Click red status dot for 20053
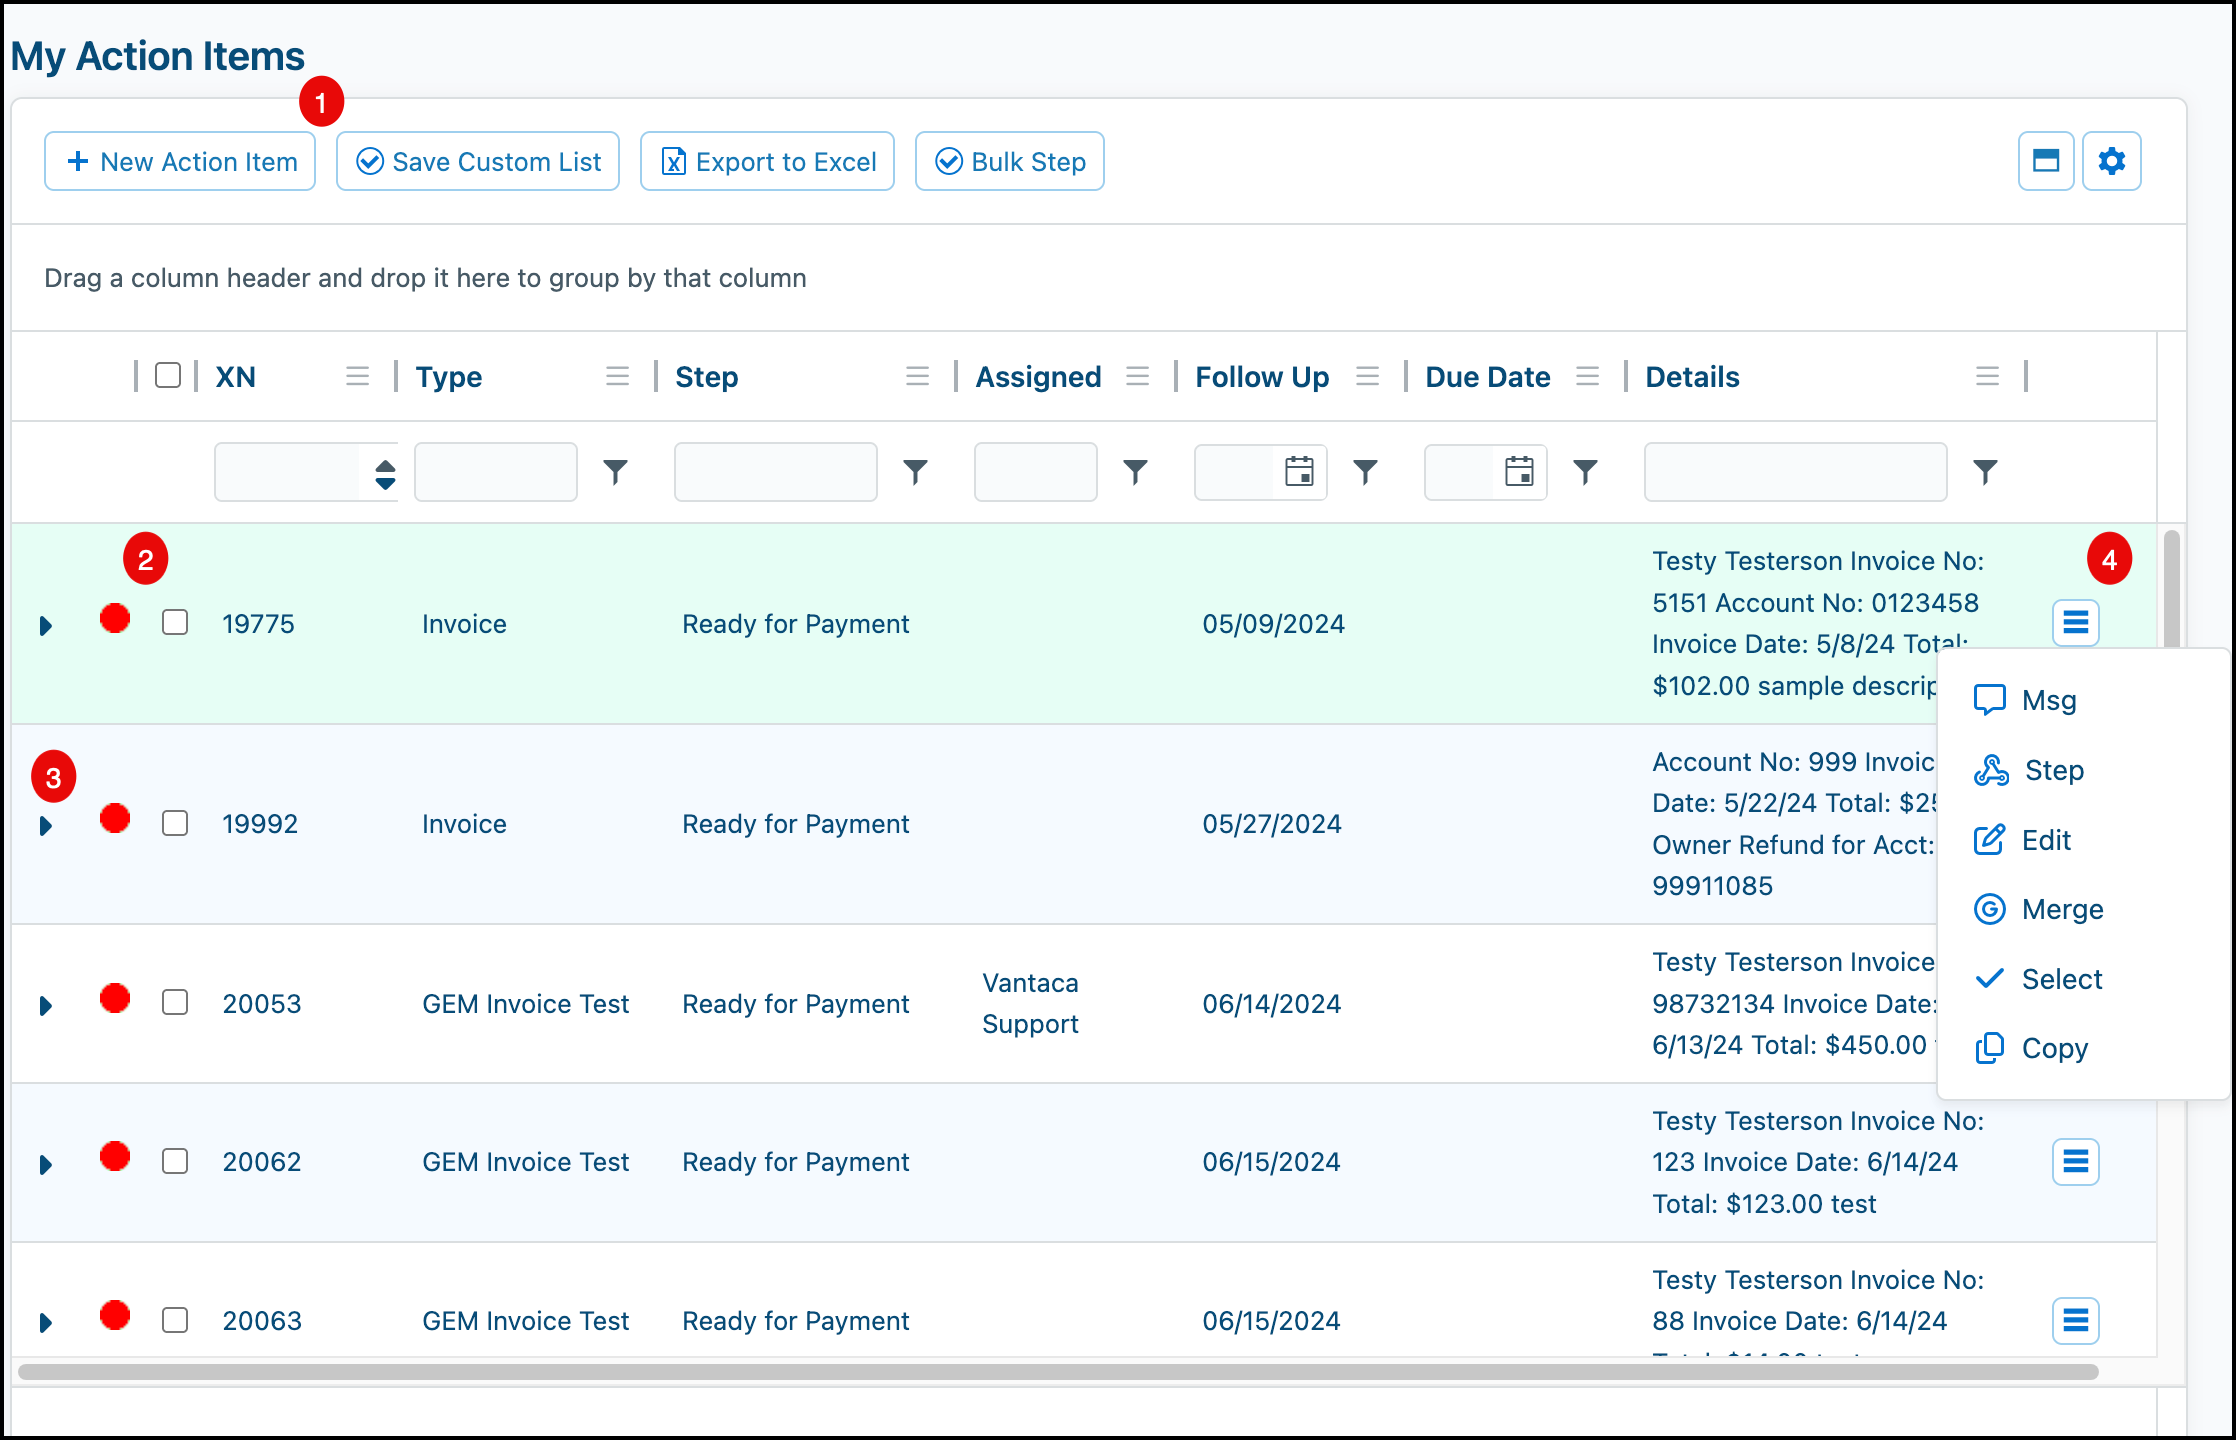The height and width of the screenshot is (1440, 2236). (x=115, y=999)
